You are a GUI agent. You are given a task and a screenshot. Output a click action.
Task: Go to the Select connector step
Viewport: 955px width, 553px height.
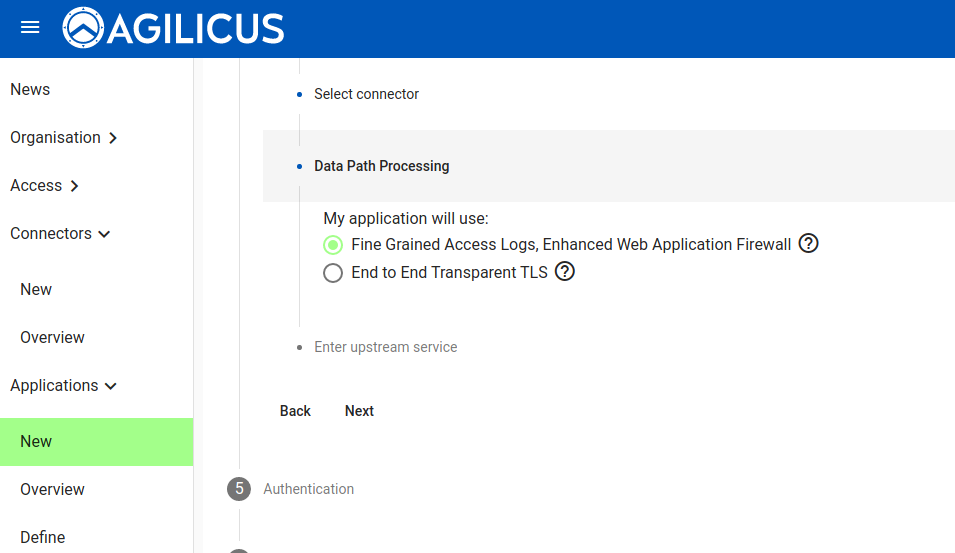[x=367, y=94]
